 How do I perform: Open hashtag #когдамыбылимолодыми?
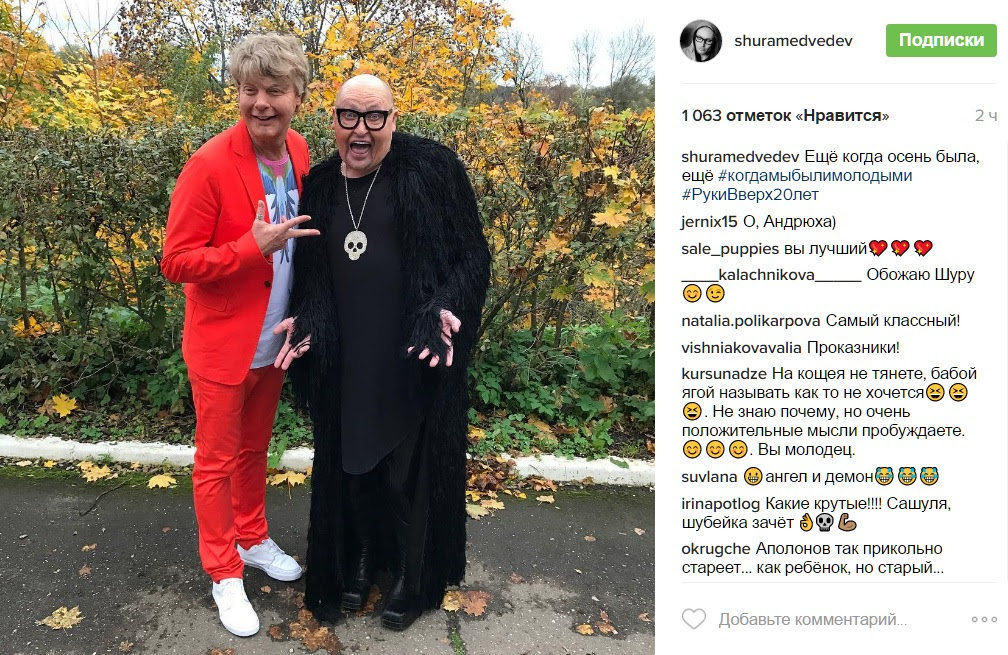[814, 175]
